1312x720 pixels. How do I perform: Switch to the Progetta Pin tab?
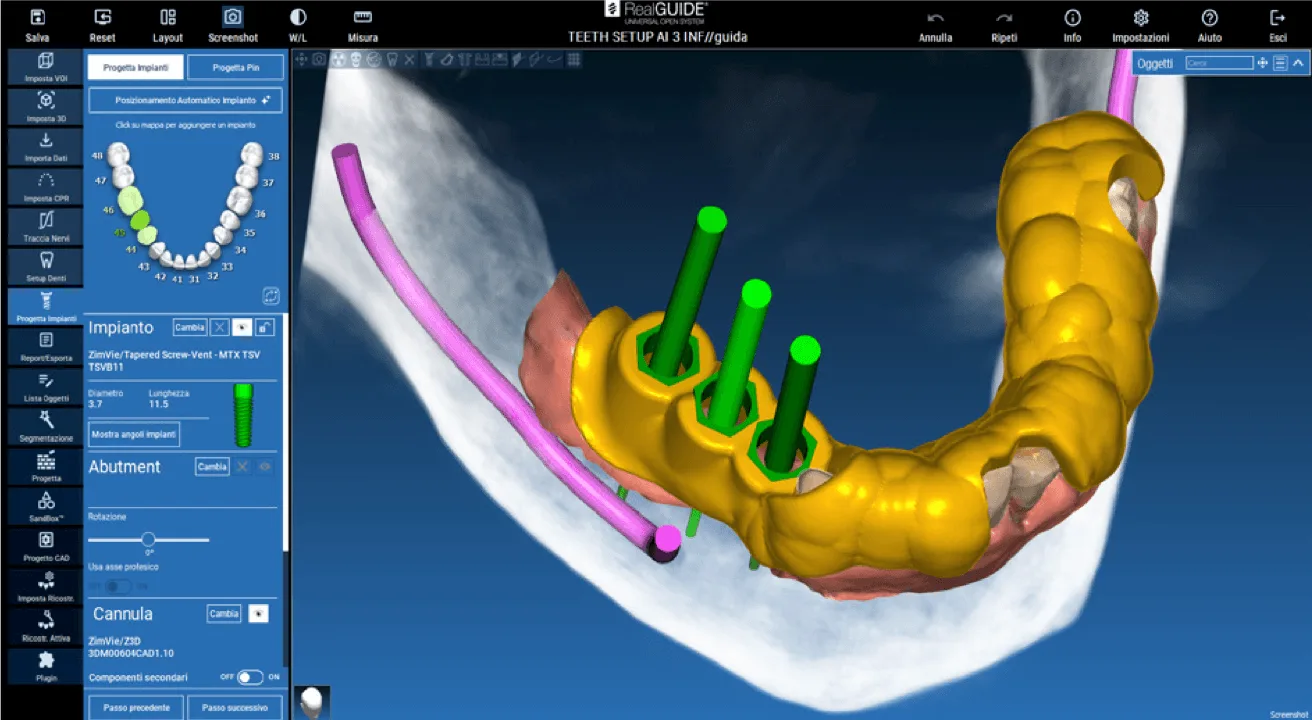click(236, 67)
